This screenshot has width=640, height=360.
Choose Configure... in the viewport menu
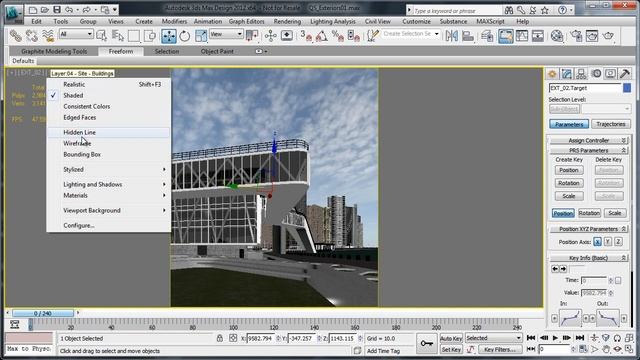pyautogui.click(x=109, y=226)
